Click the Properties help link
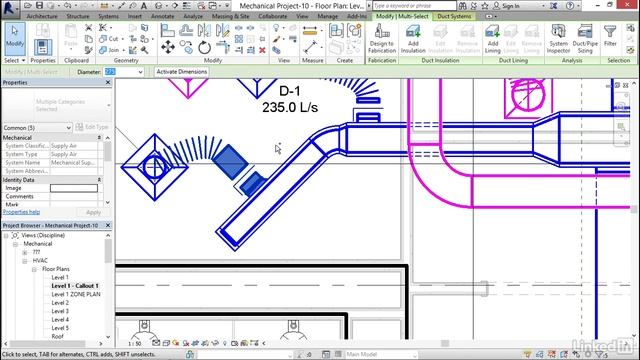Screen dimensions: 640x360 21,212
